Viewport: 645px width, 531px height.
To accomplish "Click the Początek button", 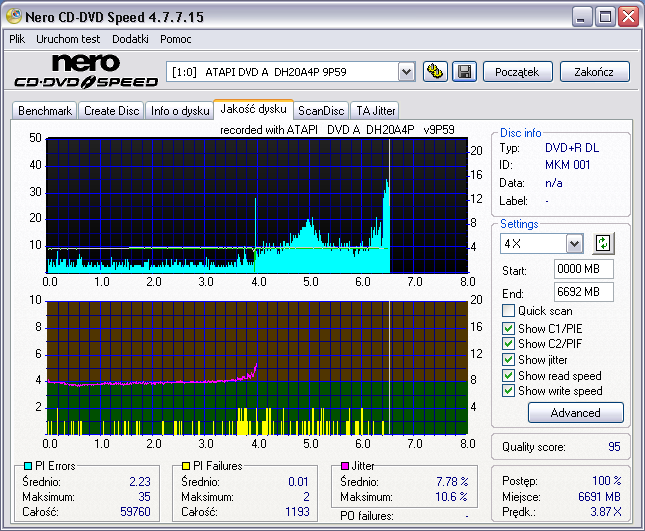I will tap(517, 72).
